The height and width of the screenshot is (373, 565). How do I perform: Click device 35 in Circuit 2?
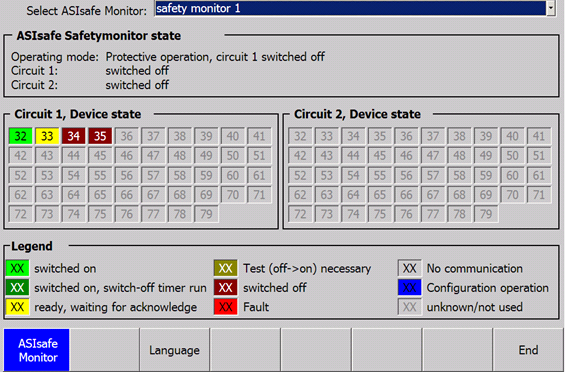pos(380,136)
